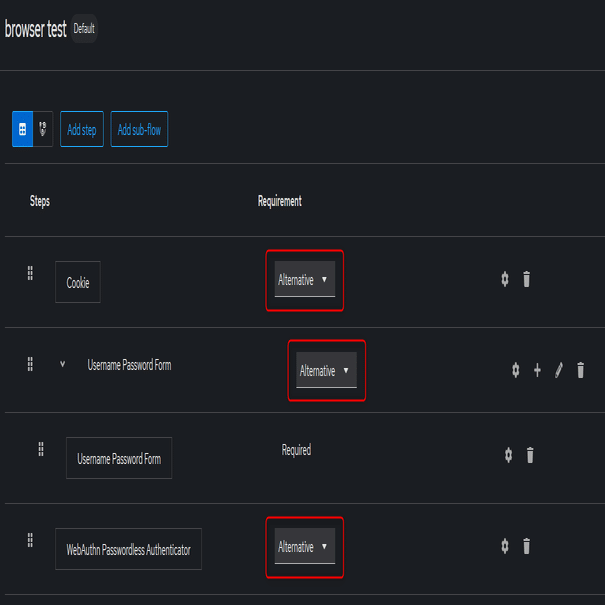The image size is (605, 605).
Task: Edit the Username Password Form sub-flow with the pencil icon
Action: [559, 370]
